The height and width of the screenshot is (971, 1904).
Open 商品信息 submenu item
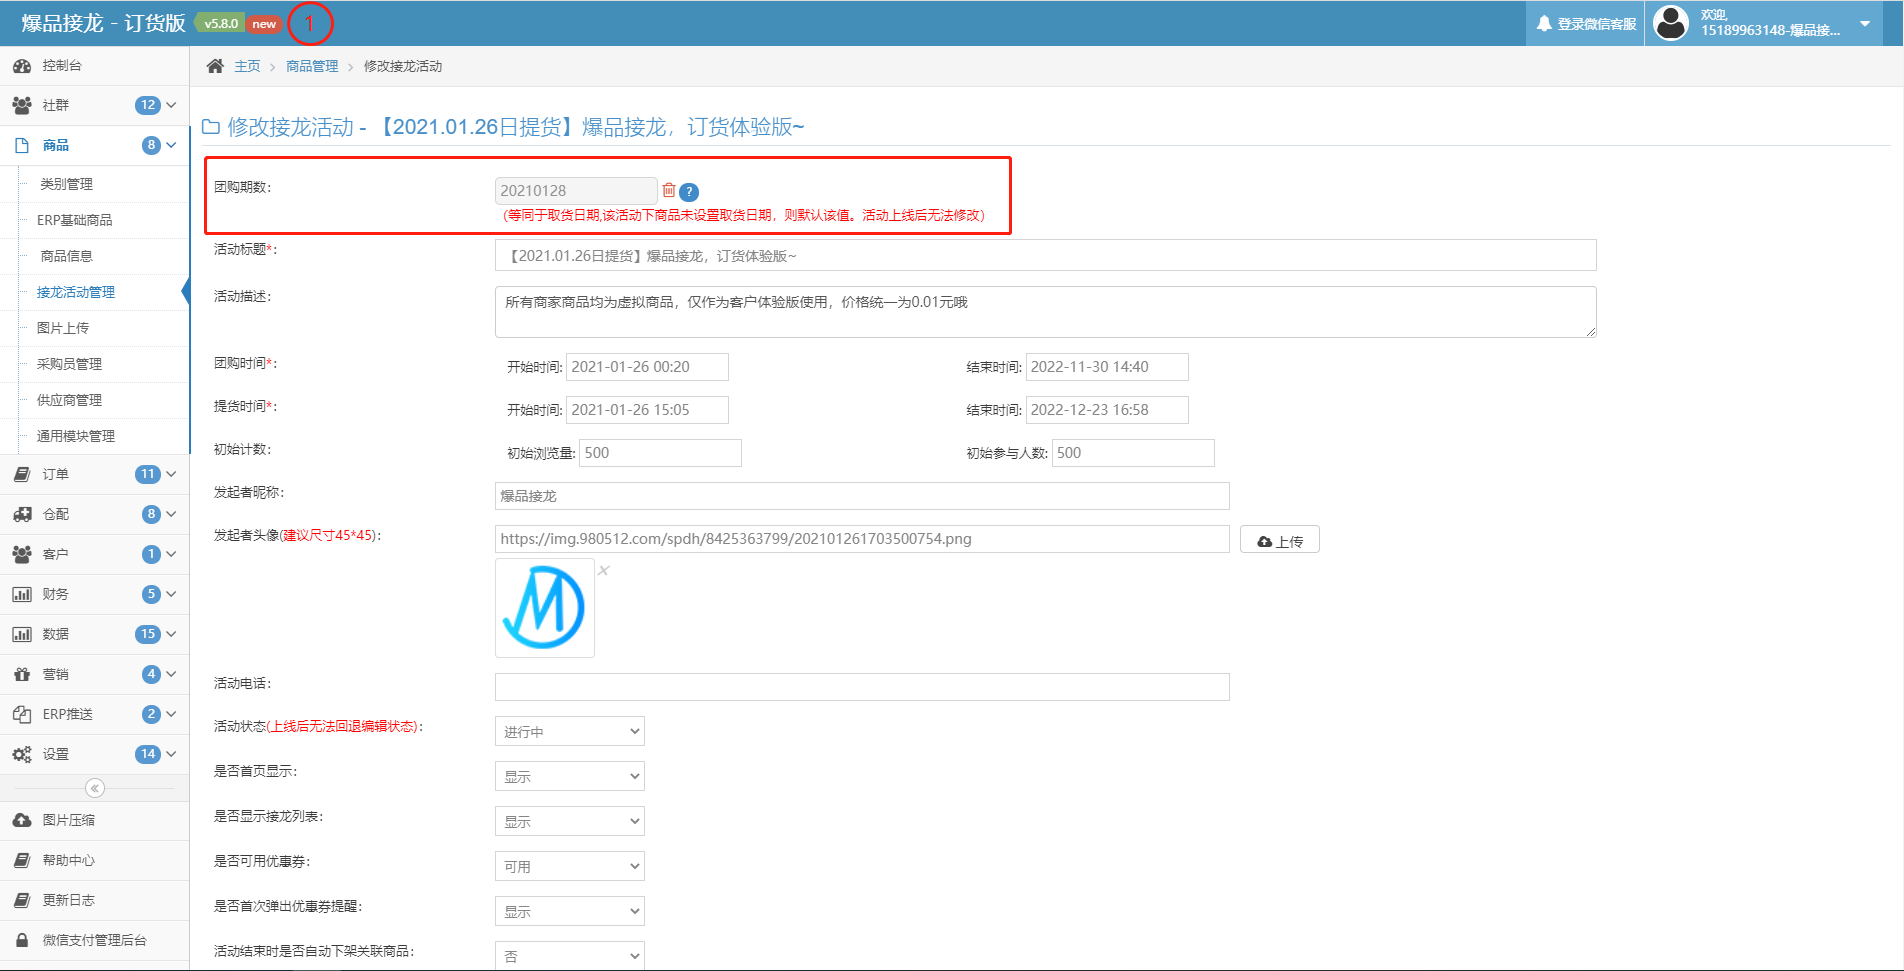coord(66,256)
